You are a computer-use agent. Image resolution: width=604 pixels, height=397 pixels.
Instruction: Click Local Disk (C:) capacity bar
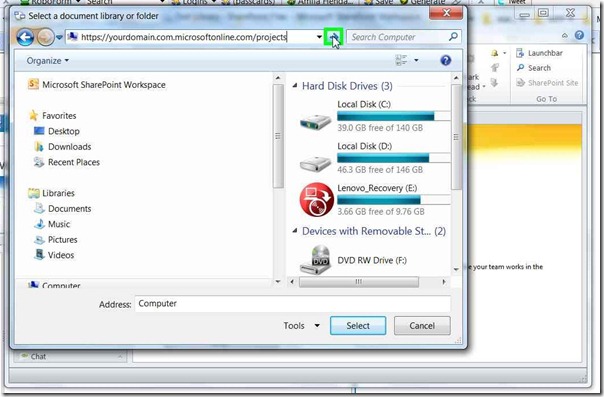[x=393, y=116]
